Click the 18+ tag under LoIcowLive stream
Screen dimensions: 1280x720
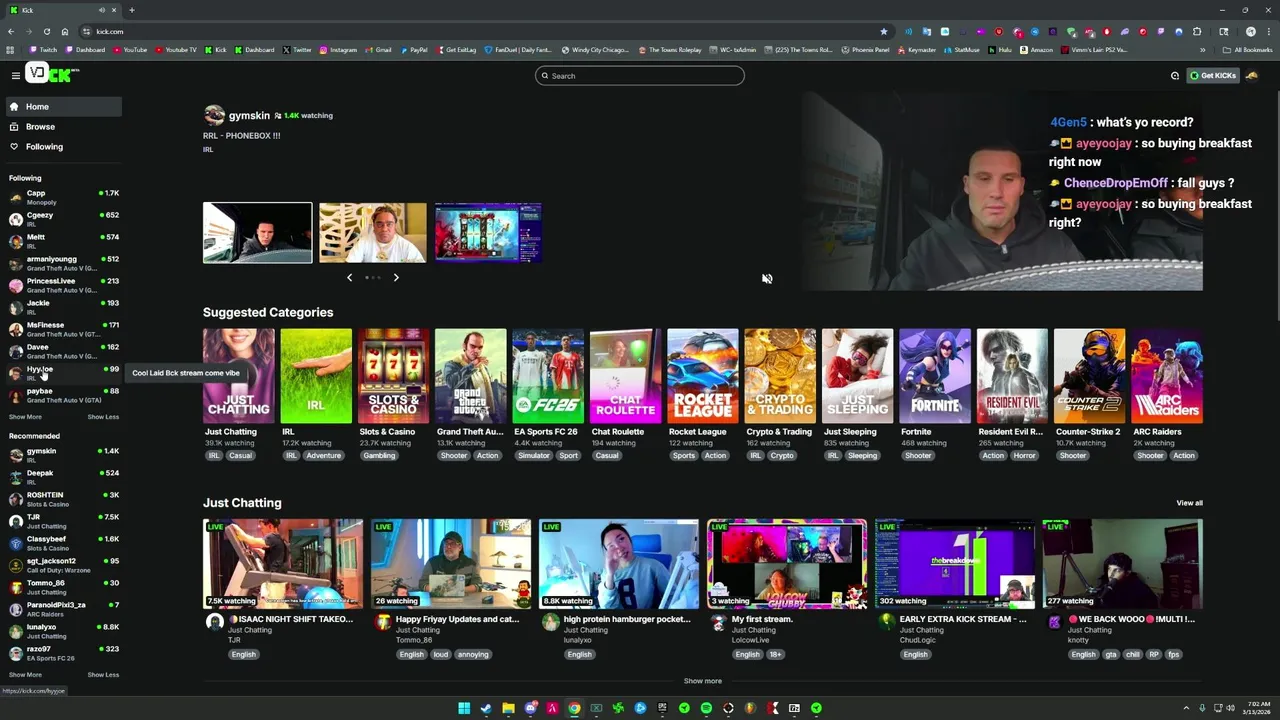(x=775, y=655)
